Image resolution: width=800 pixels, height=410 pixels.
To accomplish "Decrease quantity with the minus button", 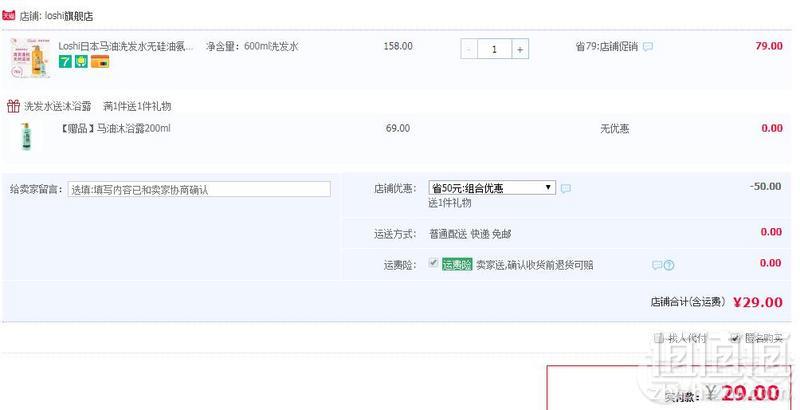I will click(x=469, y=49).
